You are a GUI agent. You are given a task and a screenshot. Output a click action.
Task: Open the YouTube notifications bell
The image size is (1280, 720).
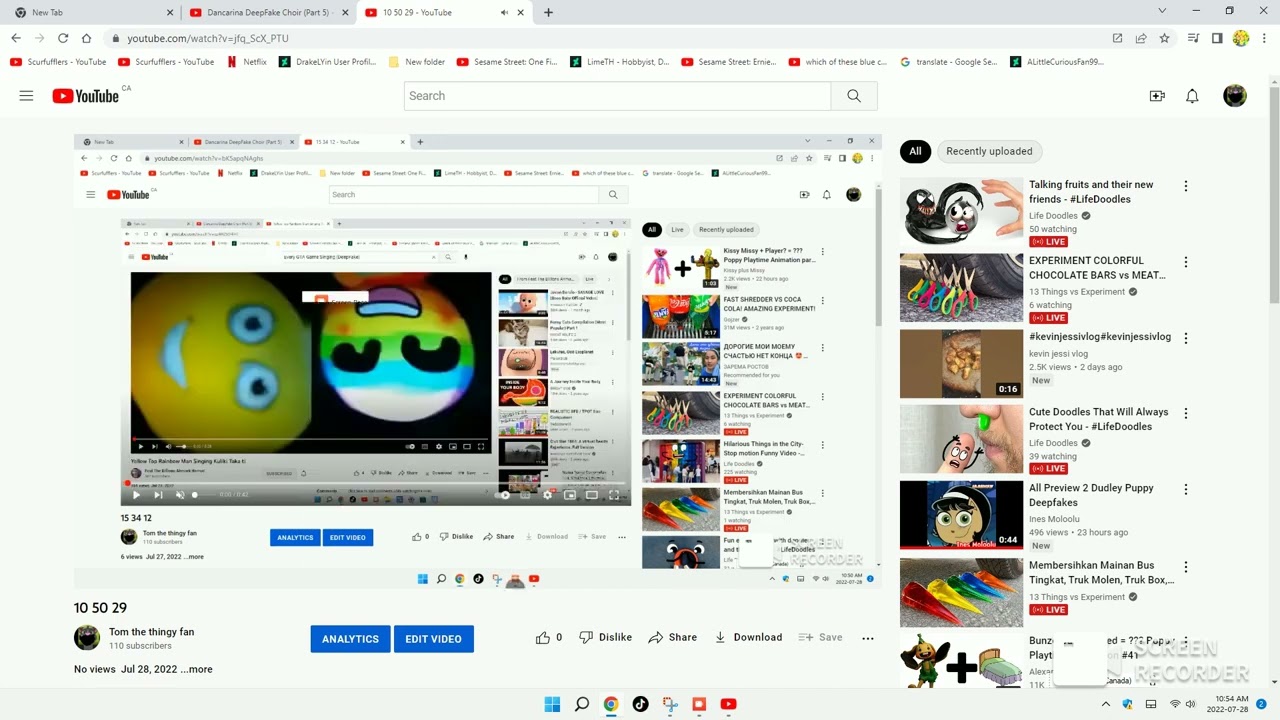1192,96
